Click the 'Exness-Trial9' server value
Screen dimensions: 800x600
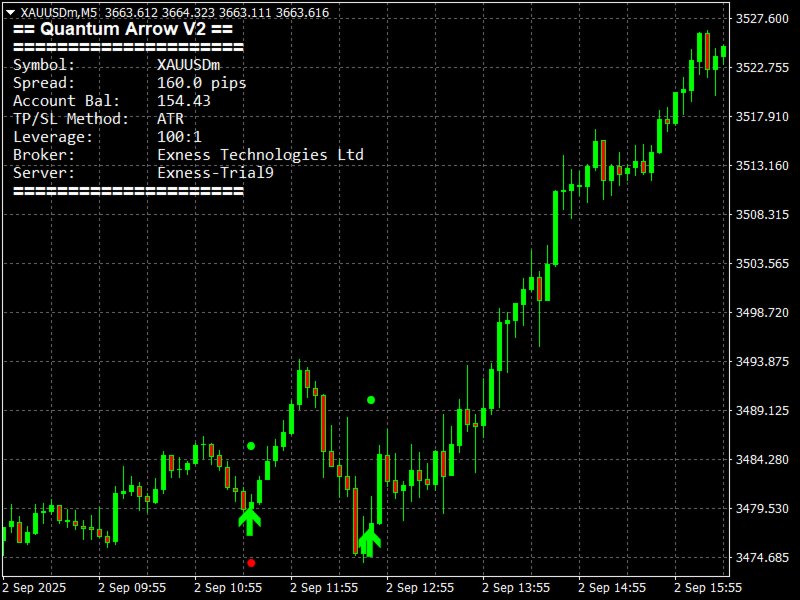click(x=215, y=172)
